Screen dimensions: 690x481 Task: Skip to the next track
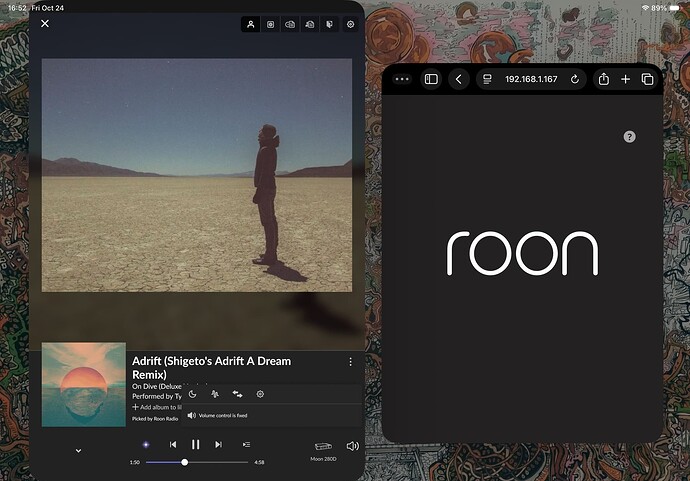(218, 444)
